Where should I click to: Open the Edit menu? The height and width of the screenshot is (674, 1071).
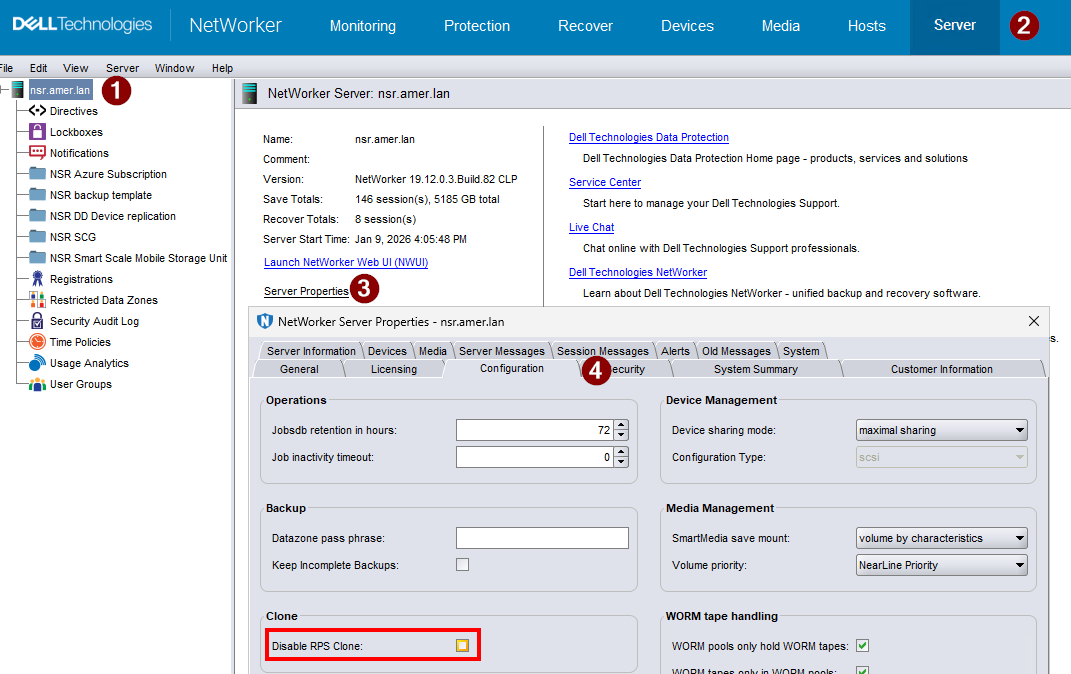tap(38, 68)
